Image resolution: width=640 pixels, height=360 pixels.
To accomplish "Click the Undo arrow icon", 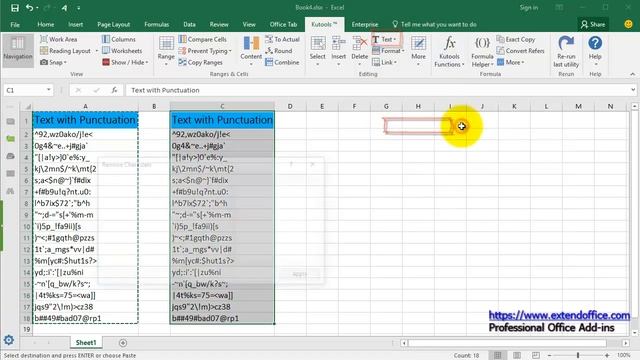I will pos(29,8).
